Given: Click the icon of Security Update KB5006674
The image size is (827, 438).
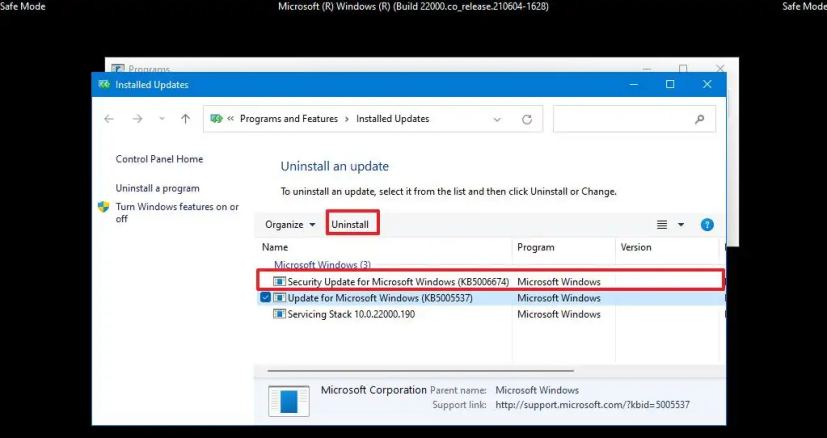Looking at the screenshot, I should [280, 282].
